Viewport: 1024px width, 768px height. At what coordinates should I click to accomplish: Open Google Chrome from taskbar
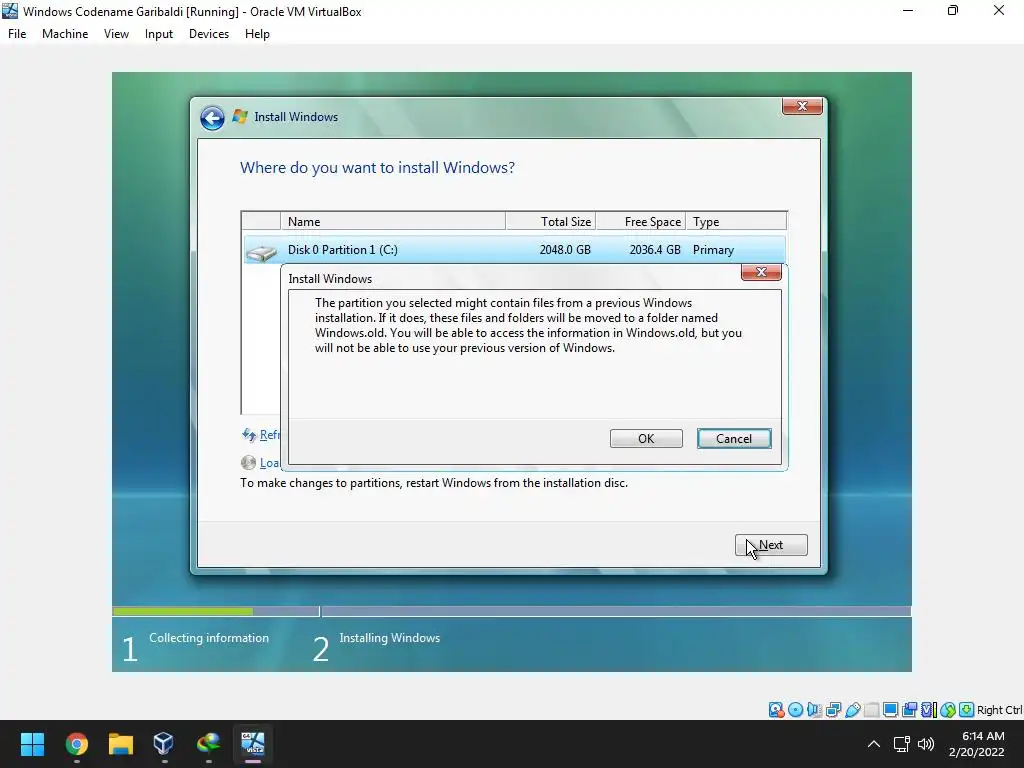(76, 744)
